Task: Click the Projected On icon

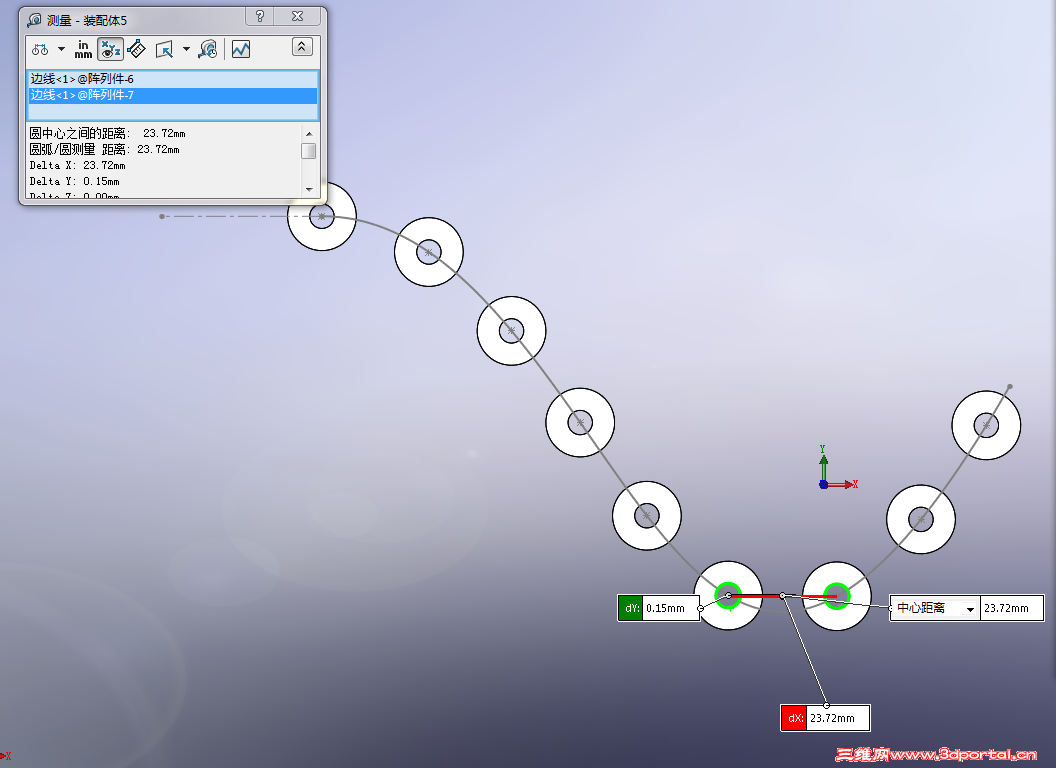Action: (164, 49)
